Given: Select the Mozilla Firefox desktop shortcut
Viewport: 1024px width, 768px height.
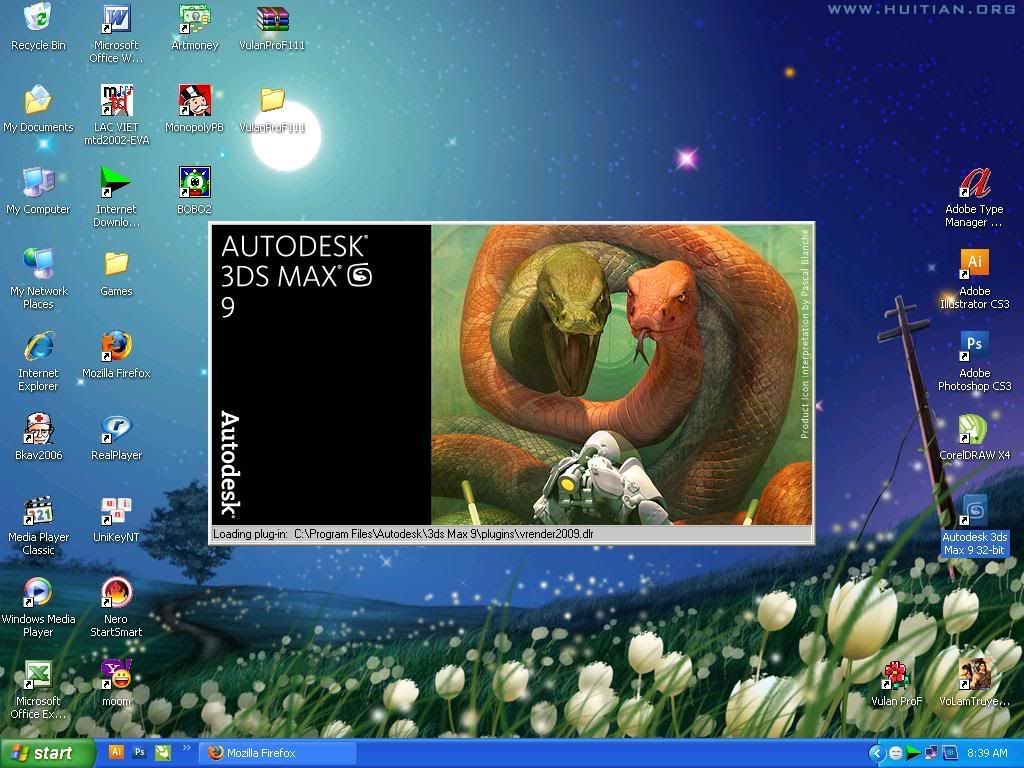Looking at the screenshot, I should click(x=116, y=355).
